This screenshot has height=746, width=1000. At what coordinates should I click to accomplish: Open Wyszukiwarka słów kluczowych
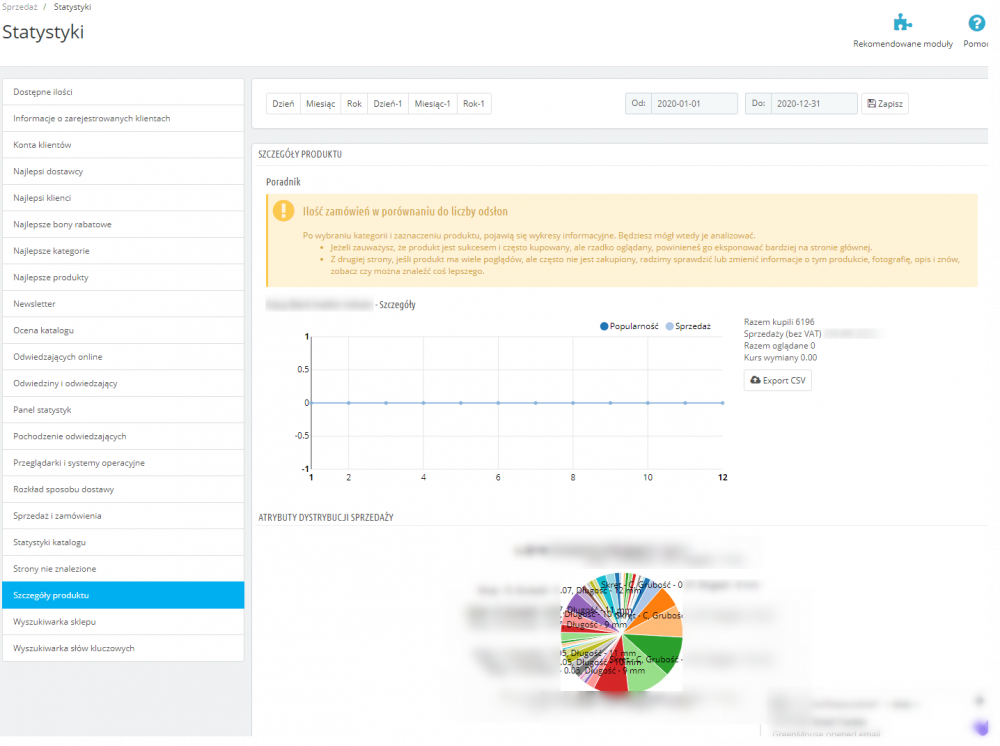(123, 648)
